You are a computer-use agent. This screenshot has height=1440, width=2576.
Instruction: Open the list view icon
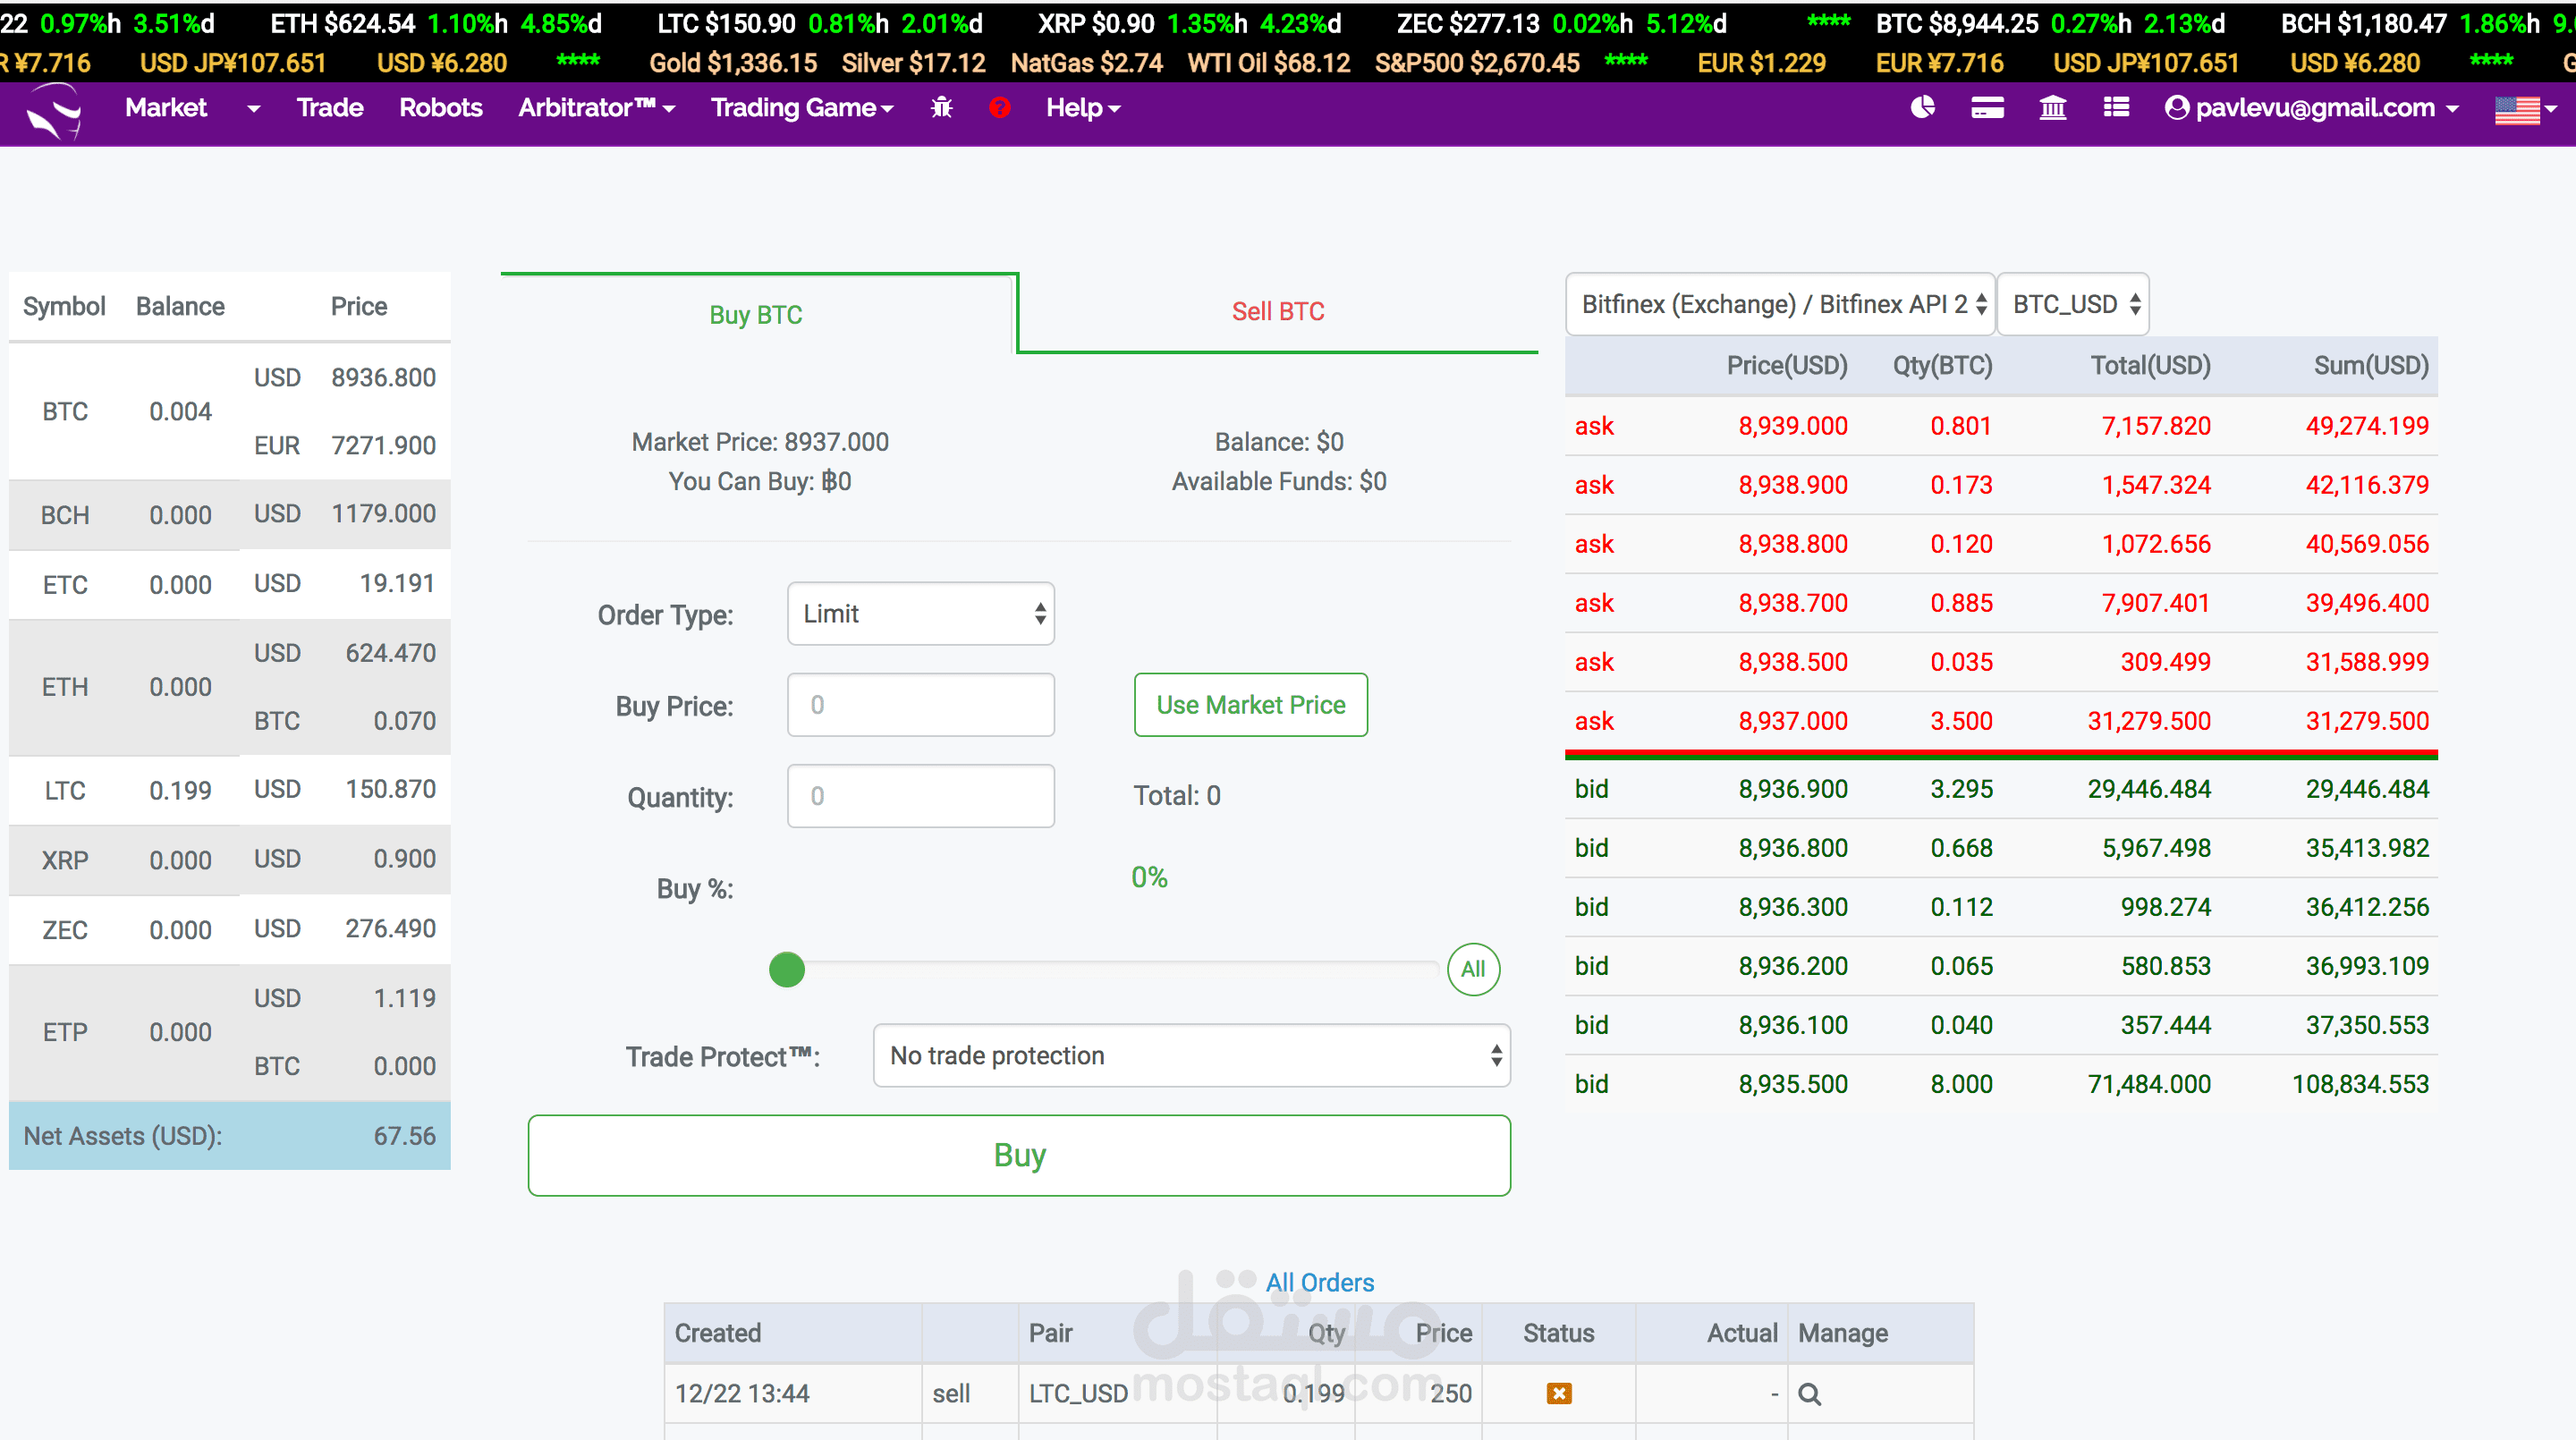click(2116, 108)
